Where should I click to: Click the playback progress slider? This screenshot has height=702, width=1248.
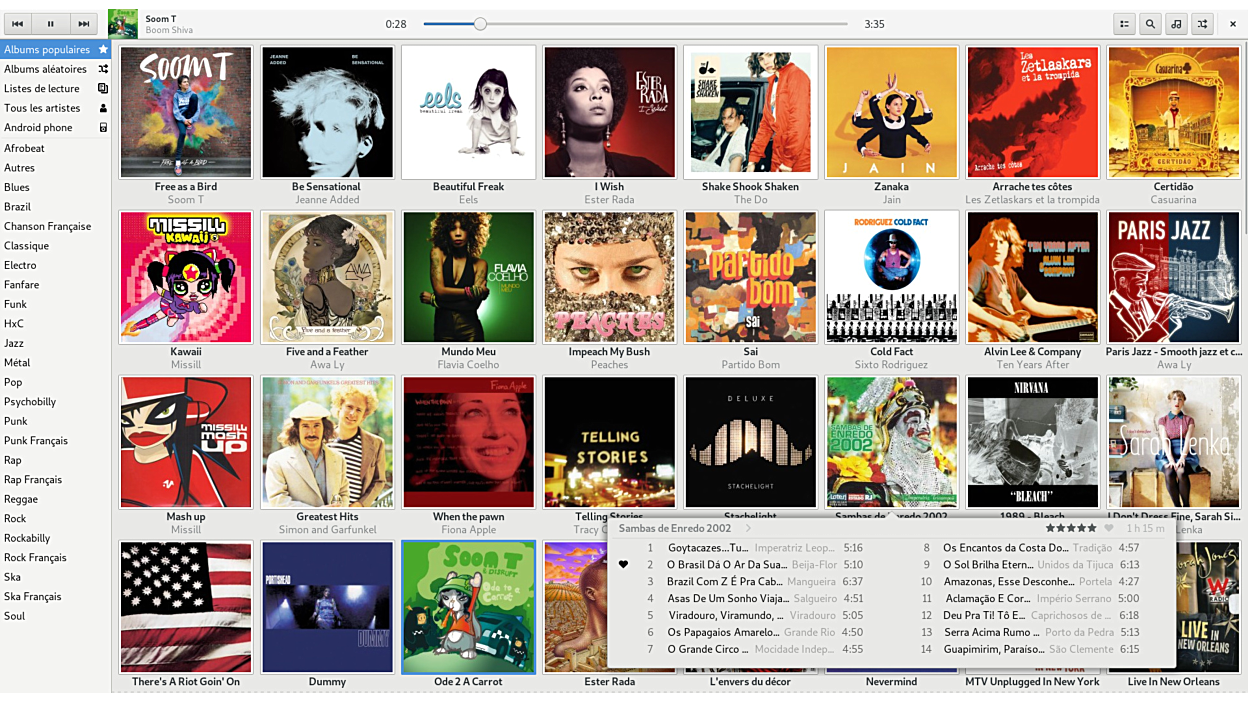[635, 24]
